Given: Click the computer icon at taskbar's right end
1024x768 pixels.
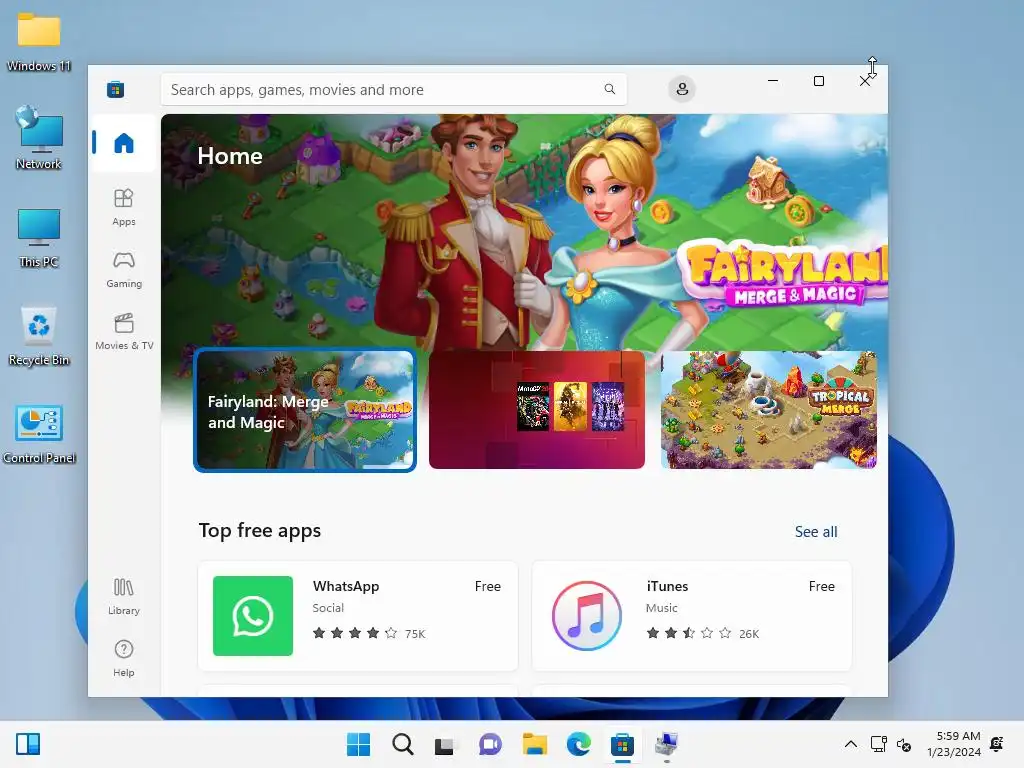Looking at the screenshot, I should (x=667, y=744).
